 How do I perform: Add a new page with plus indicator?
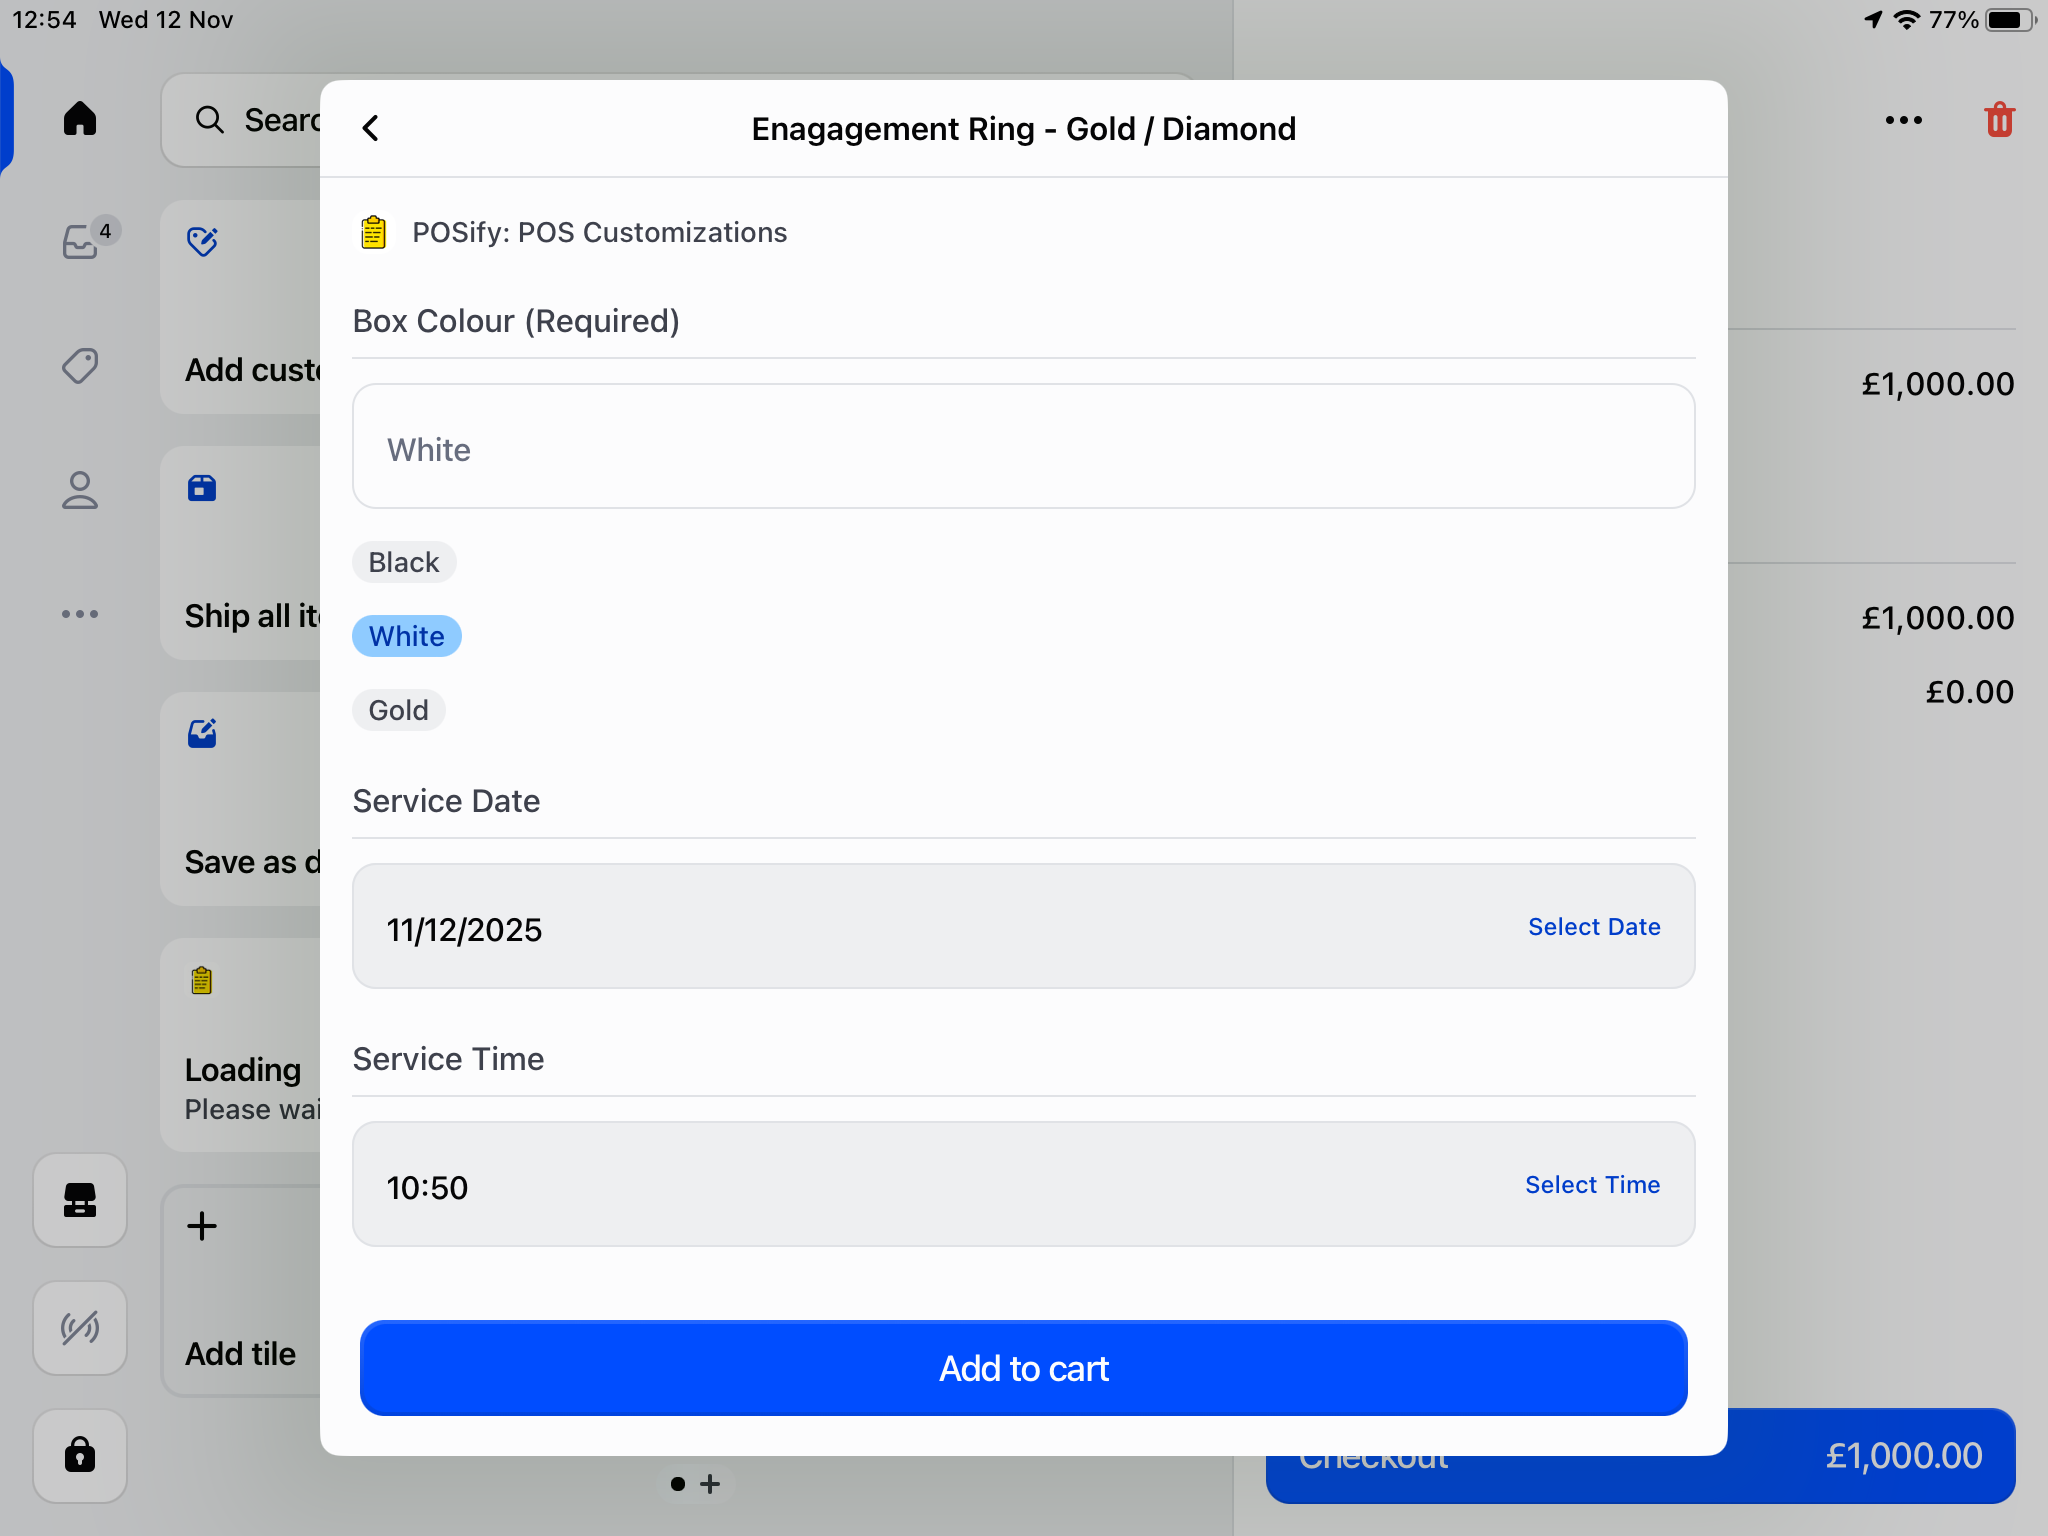click(x=710, y=1484)
